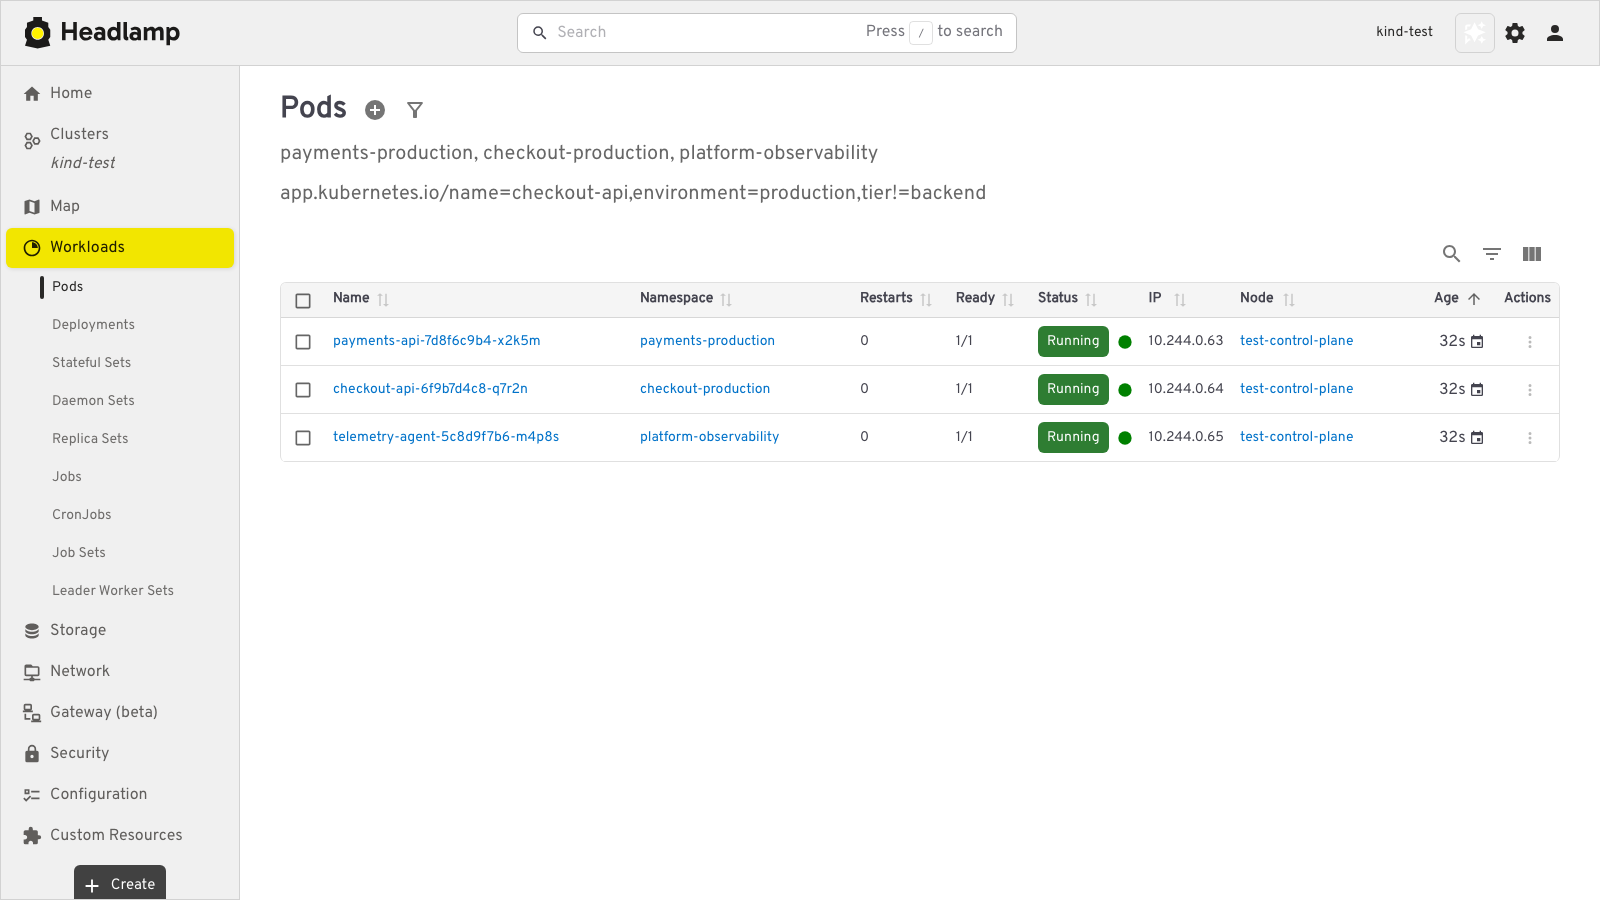This screenshot has height=900, width=1600.
Task: Open actions menu for checkout-api pod
Action: click(1530, 390)
